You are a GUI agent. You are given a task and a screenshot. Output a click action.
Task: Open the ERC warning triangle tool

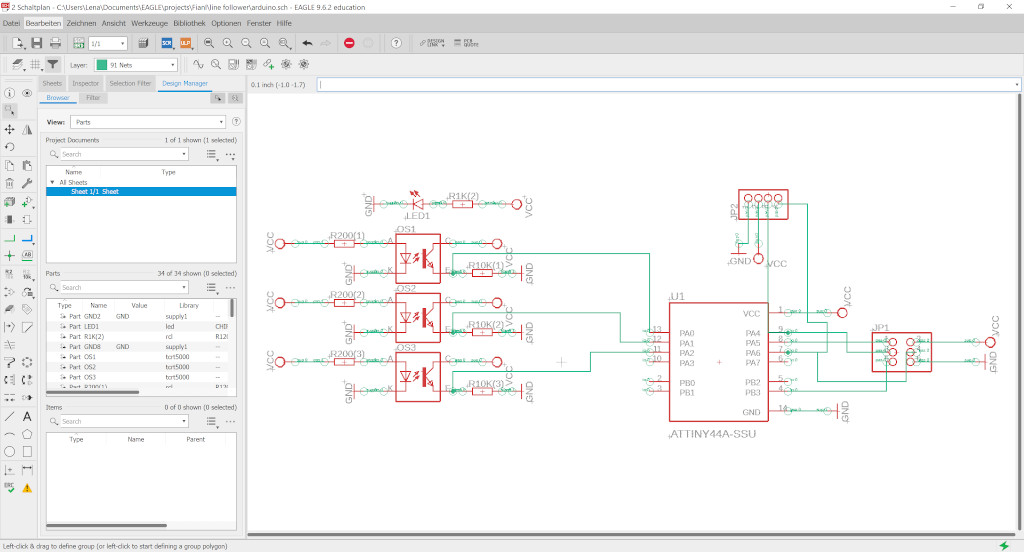27,488
